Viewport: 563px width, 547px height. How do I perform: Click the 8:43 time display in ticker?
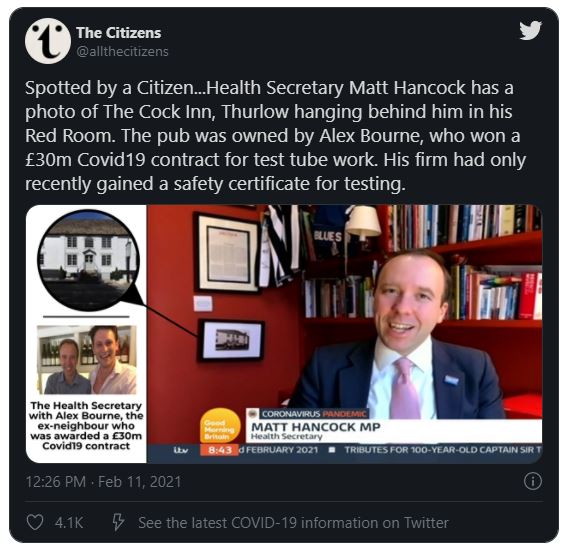tap(219, 450)
